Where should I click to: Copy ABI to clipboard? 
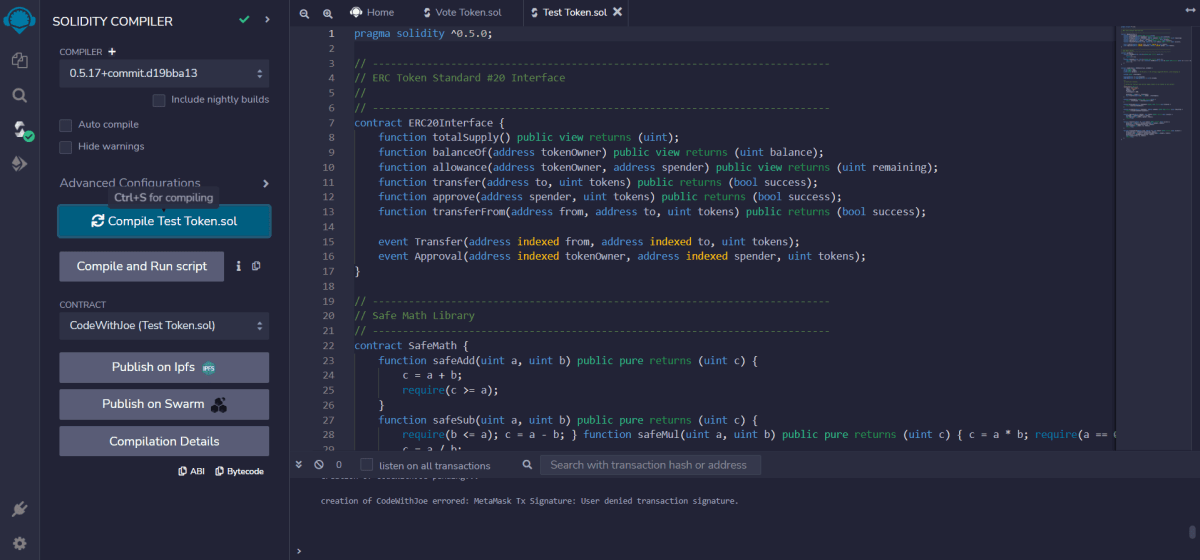pyautogui.click(x=191, y=471)
